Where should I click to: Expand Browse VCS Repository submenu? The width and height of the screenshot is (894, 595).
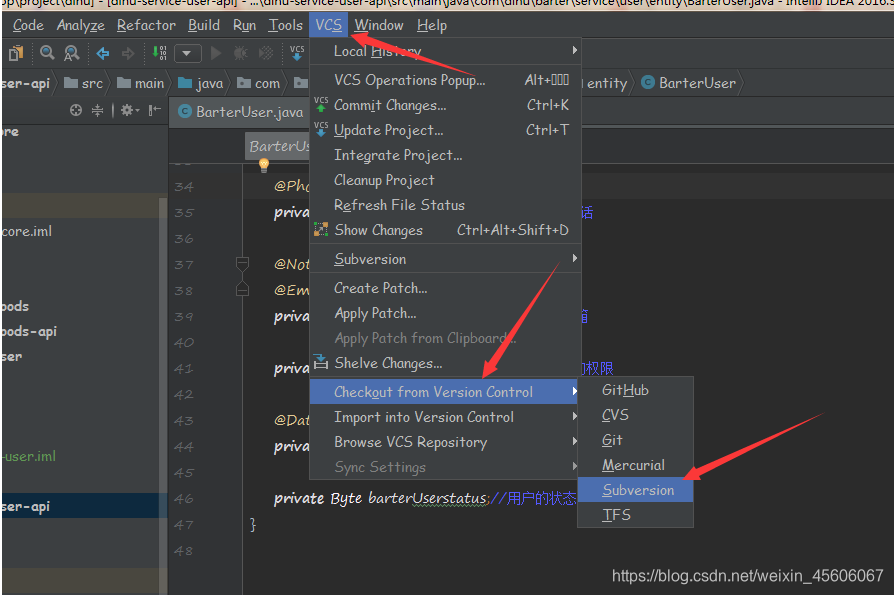(x=445, y=442)
